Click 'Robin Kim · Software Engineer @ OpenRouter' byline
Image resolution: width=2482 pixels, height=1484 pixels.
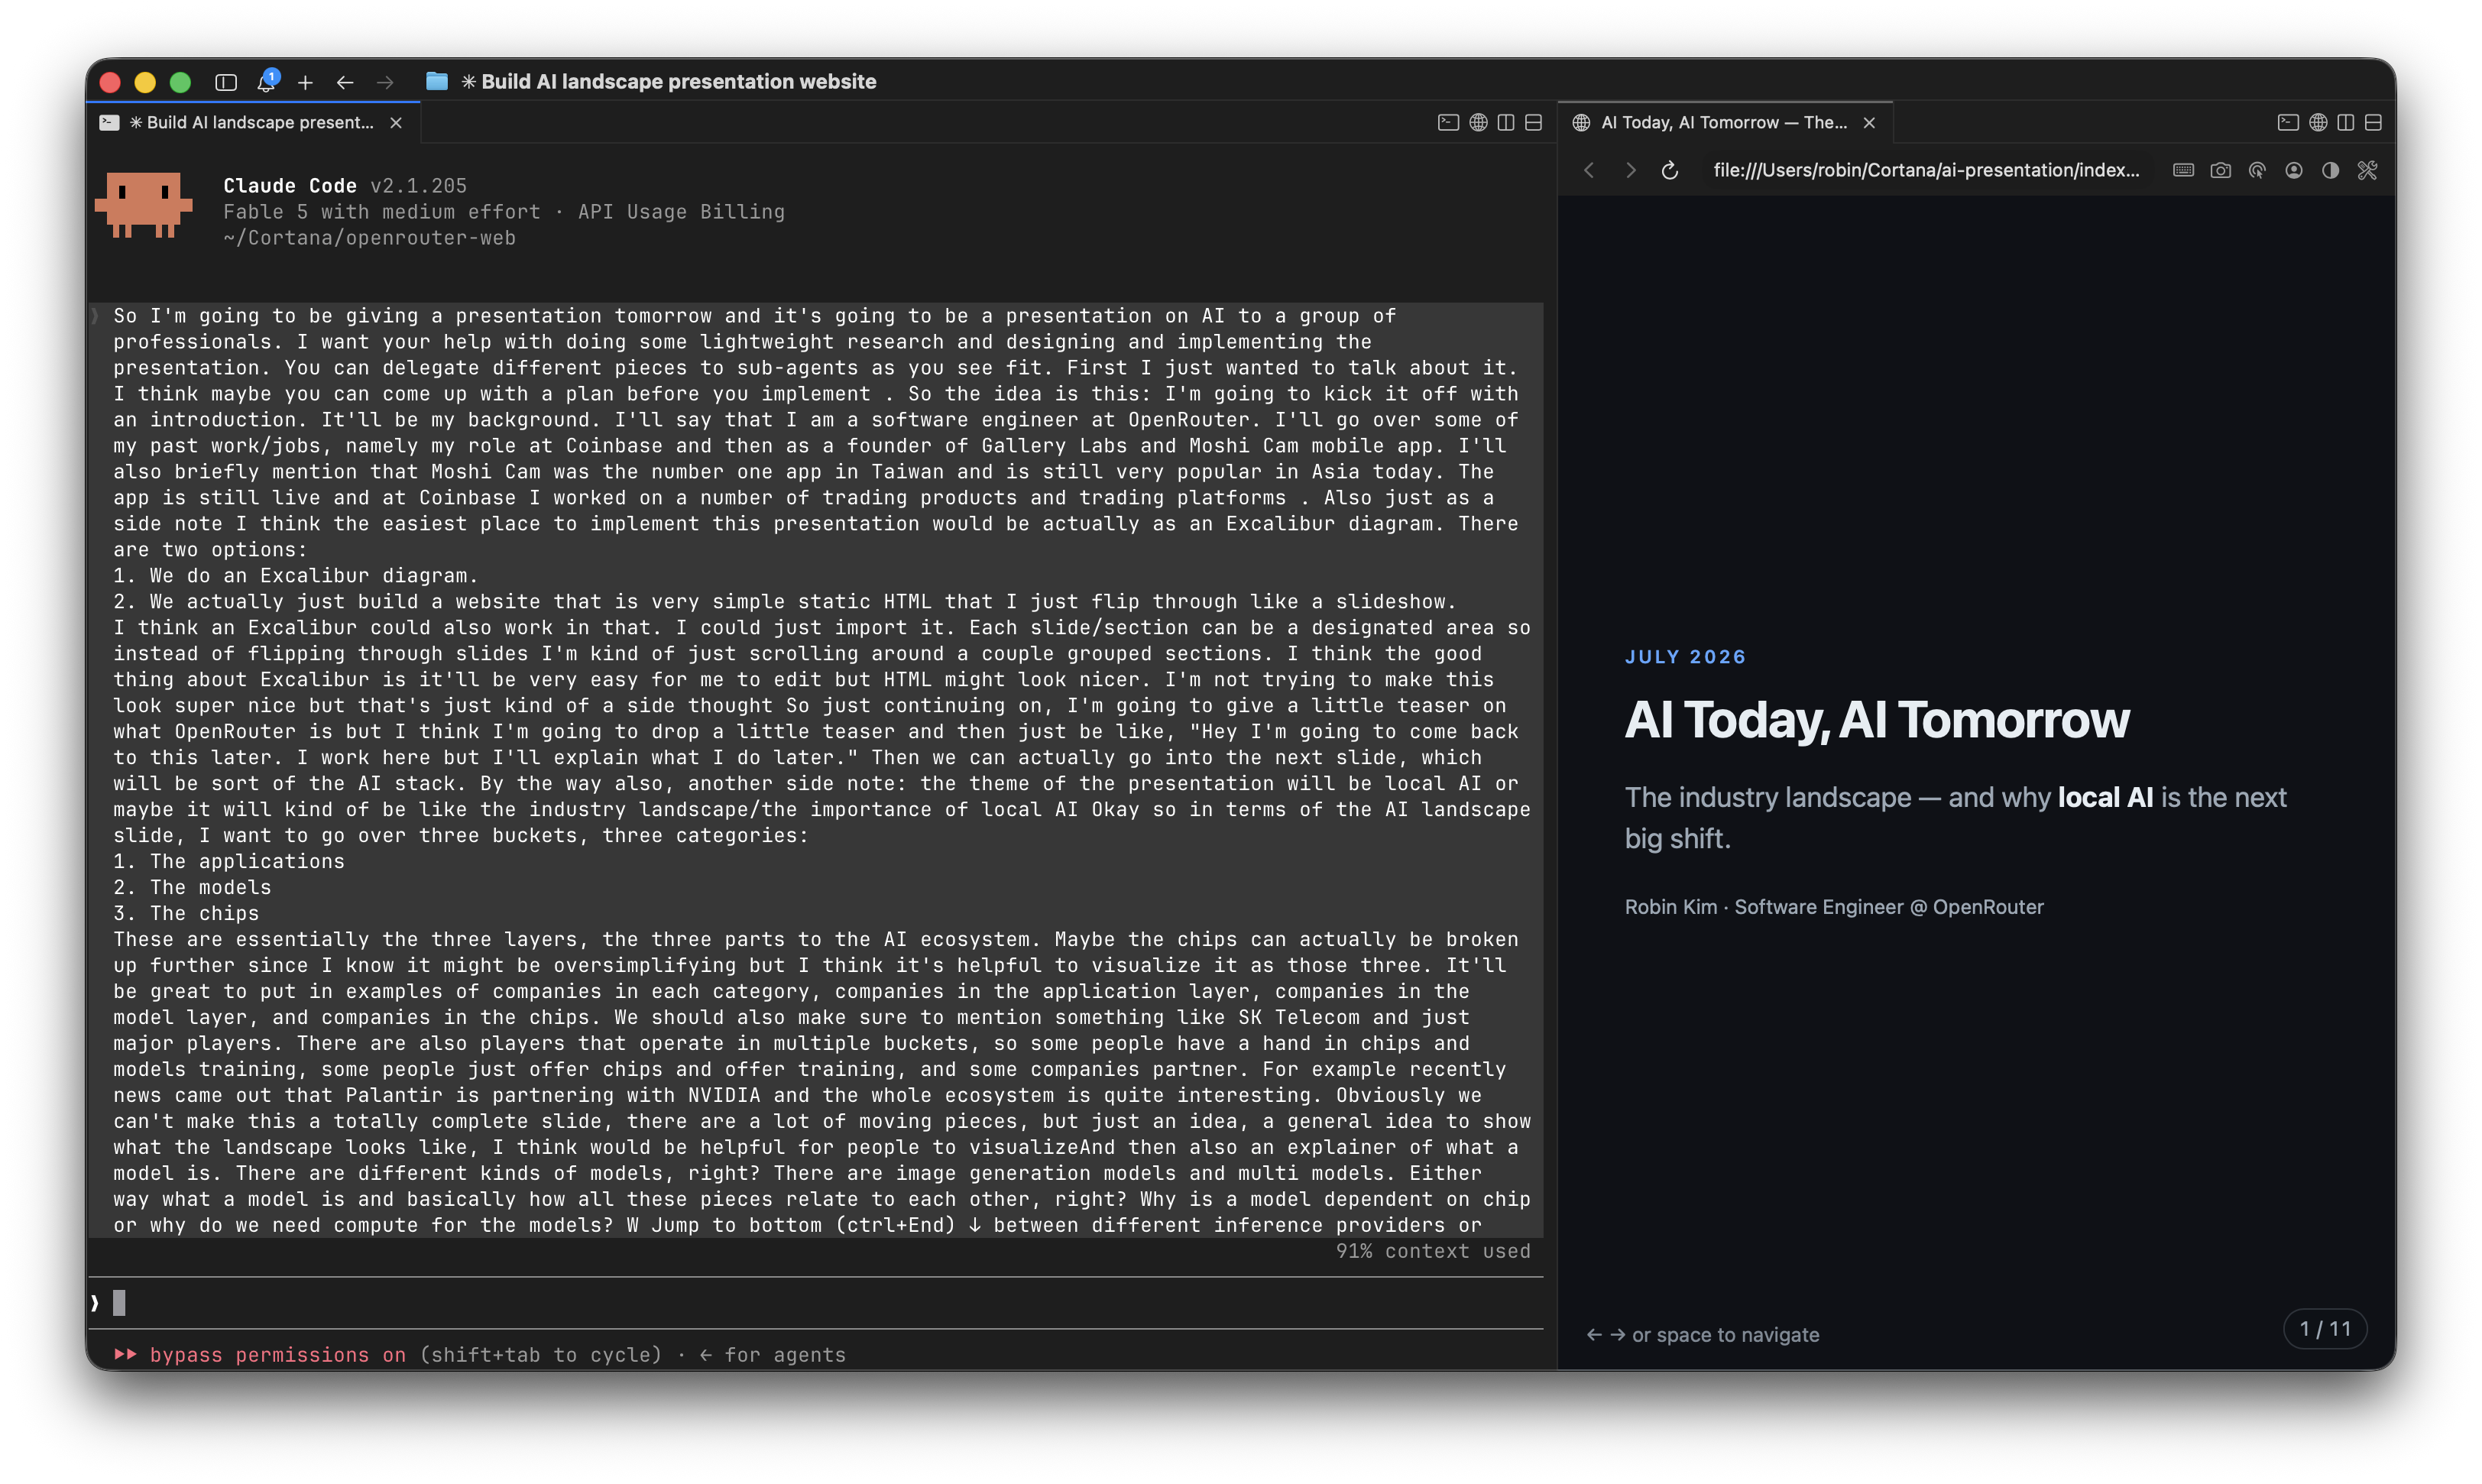click(1834, 907)
